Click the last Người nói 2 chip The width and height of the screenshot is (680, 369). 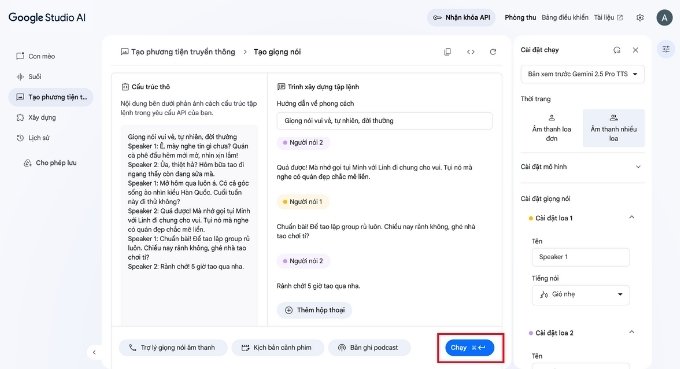pos(303,261)
